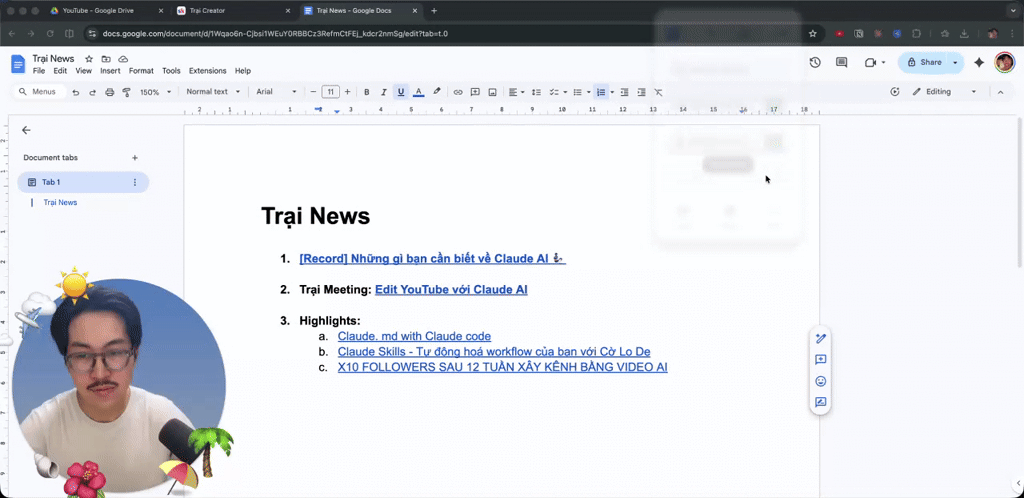Image resolution: width=1024 pixels, height=498 pixels.
Task: Expand bulleted list style arrow
Action: [x=588, y=92]
